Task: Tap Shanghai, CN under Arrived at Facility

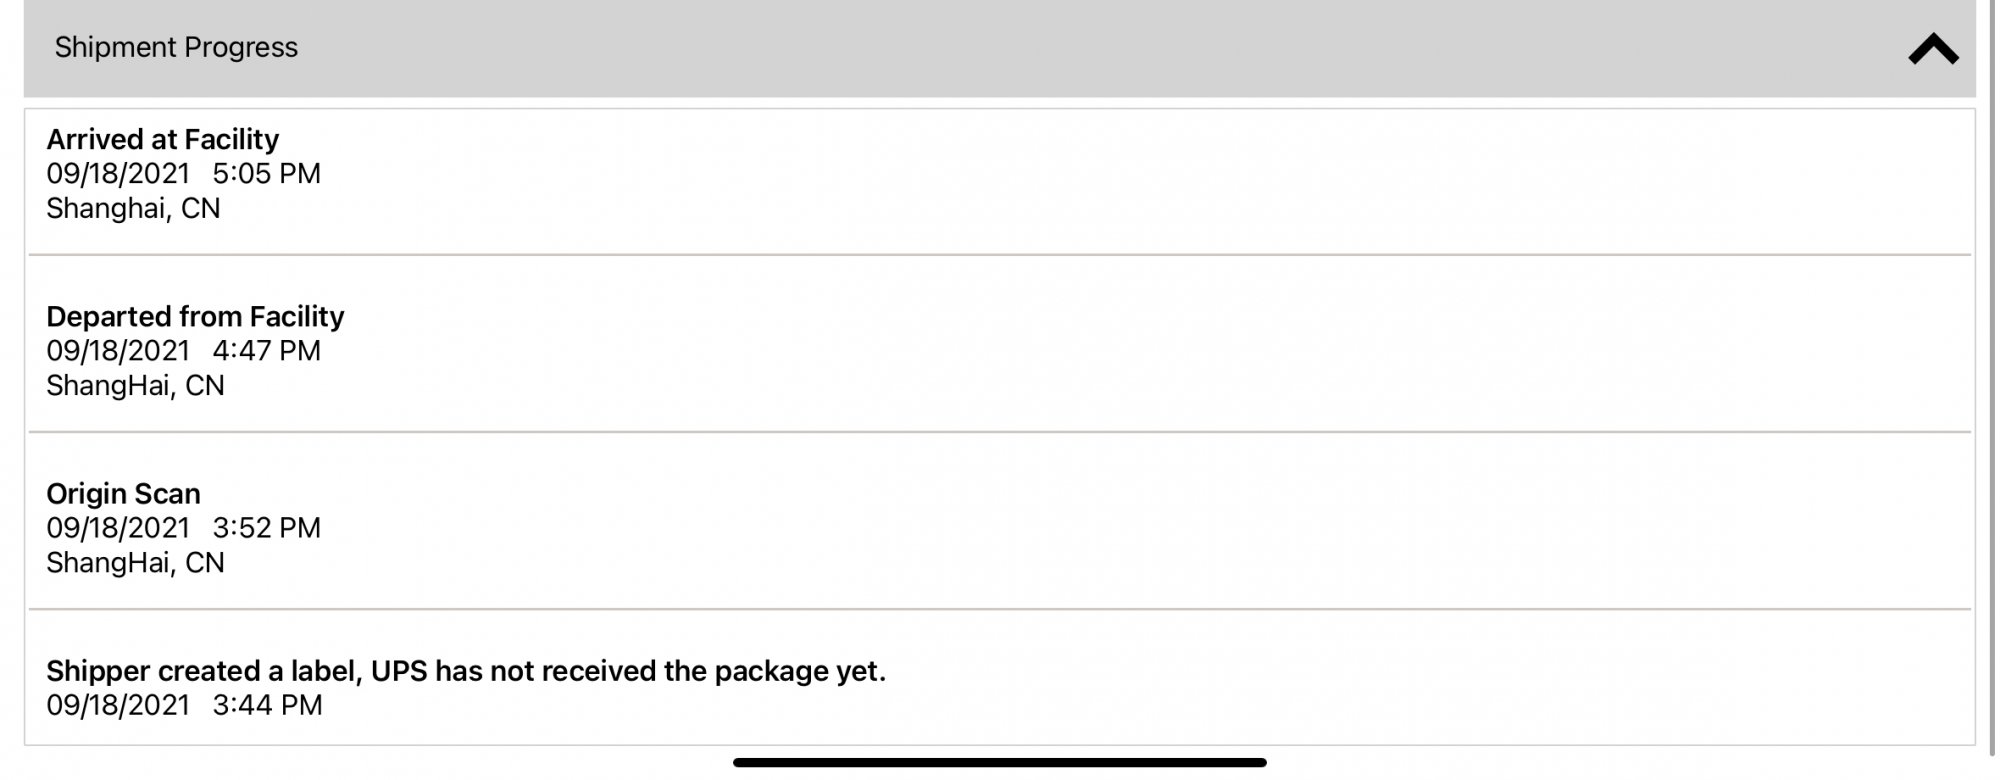Action: pyautogui.click(x=133, y=208)
